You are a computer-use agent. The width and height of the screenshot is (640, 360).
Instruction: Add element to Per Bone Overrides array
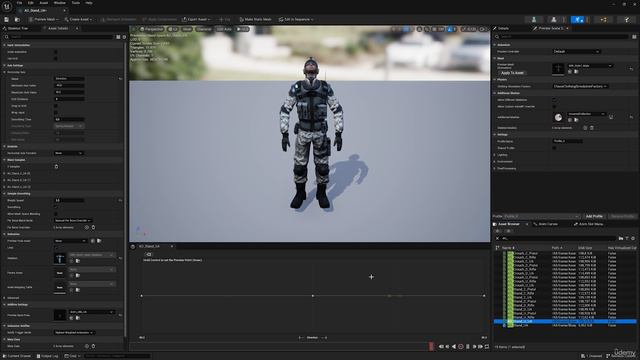tap(87, 227)
